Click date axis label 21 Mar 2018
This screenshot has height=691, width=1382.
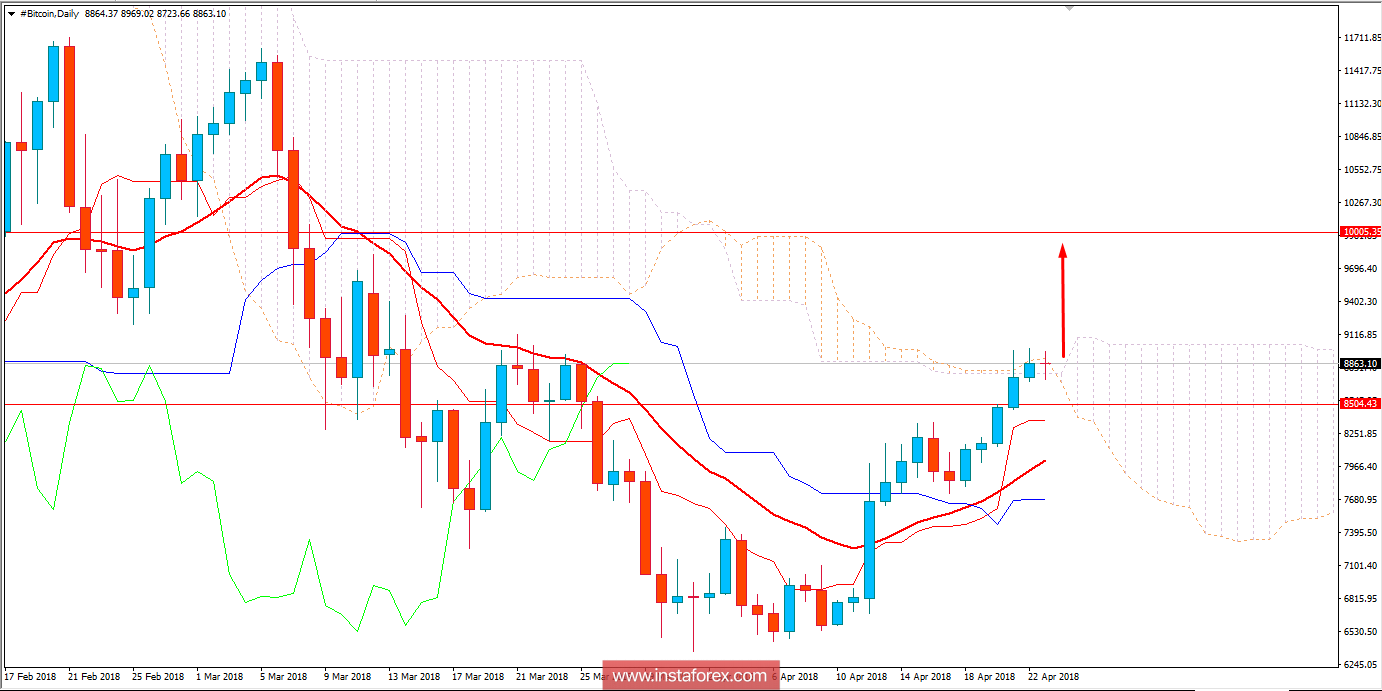(542, 677)
